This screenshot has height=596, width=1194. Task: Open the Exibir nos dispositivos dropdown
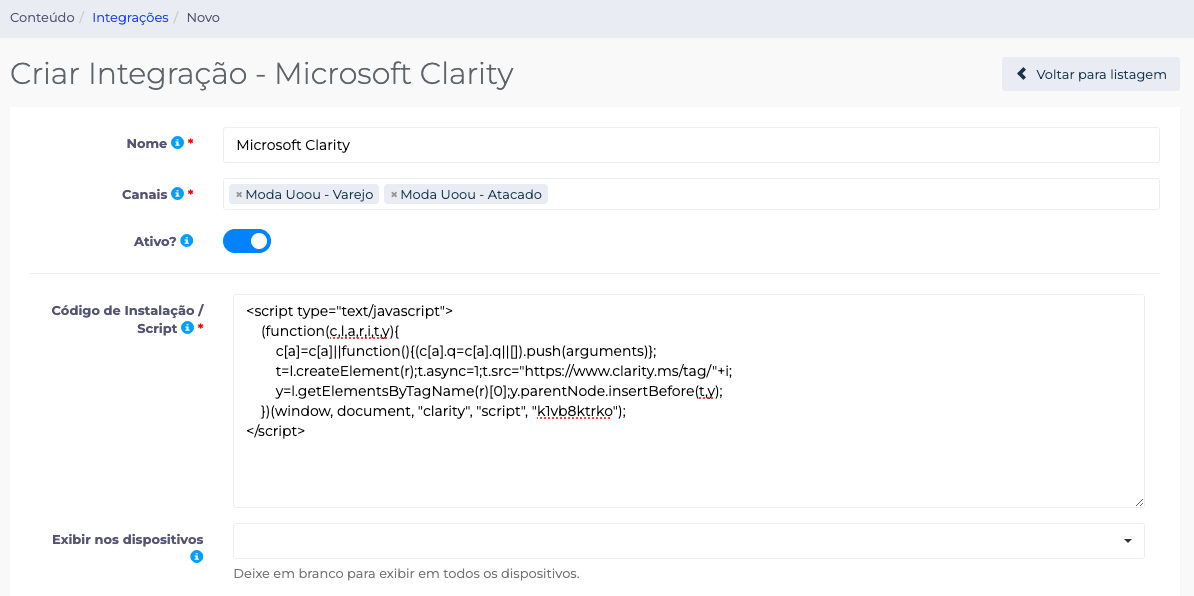[x=688, y=540]
